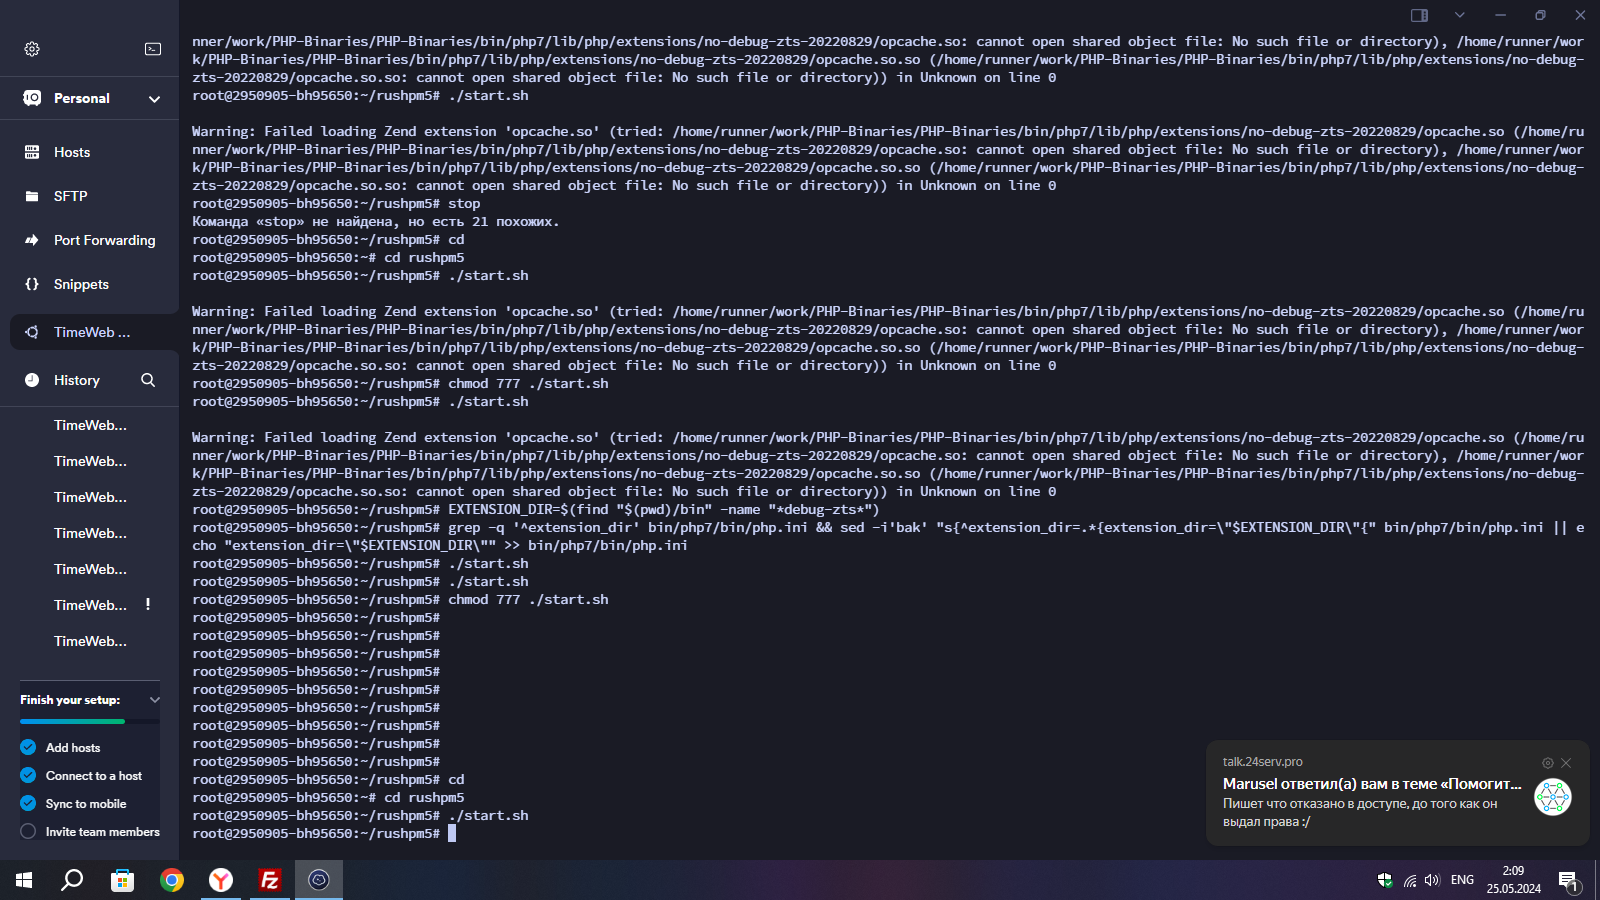Open Port Forwarding page
The width and height of the screenshot is (1600, 900).
pos(104,240)
